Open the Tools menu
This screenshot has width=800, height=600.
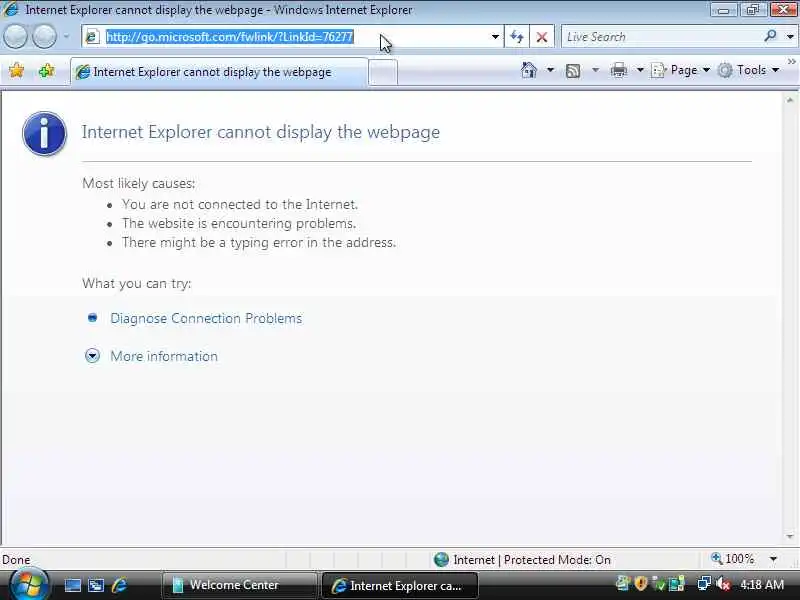point(748,70)
